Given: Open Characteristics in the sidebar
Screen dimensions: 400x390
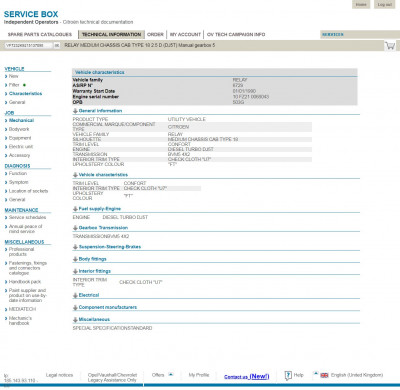Looking at the screenshot, I should click(25, 94).
